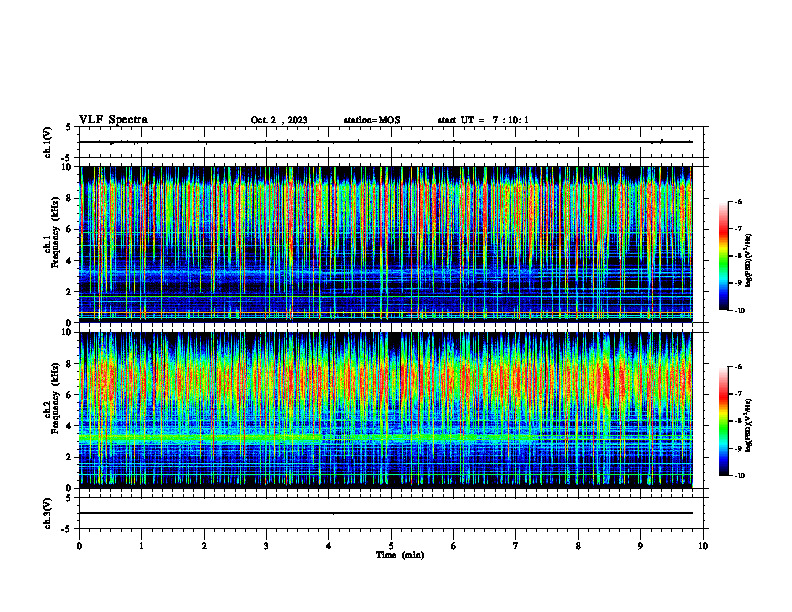Click the "VLF Spectra" plot title
The width and height of the screenshot is (792, 612).
[x=113, y=120]
